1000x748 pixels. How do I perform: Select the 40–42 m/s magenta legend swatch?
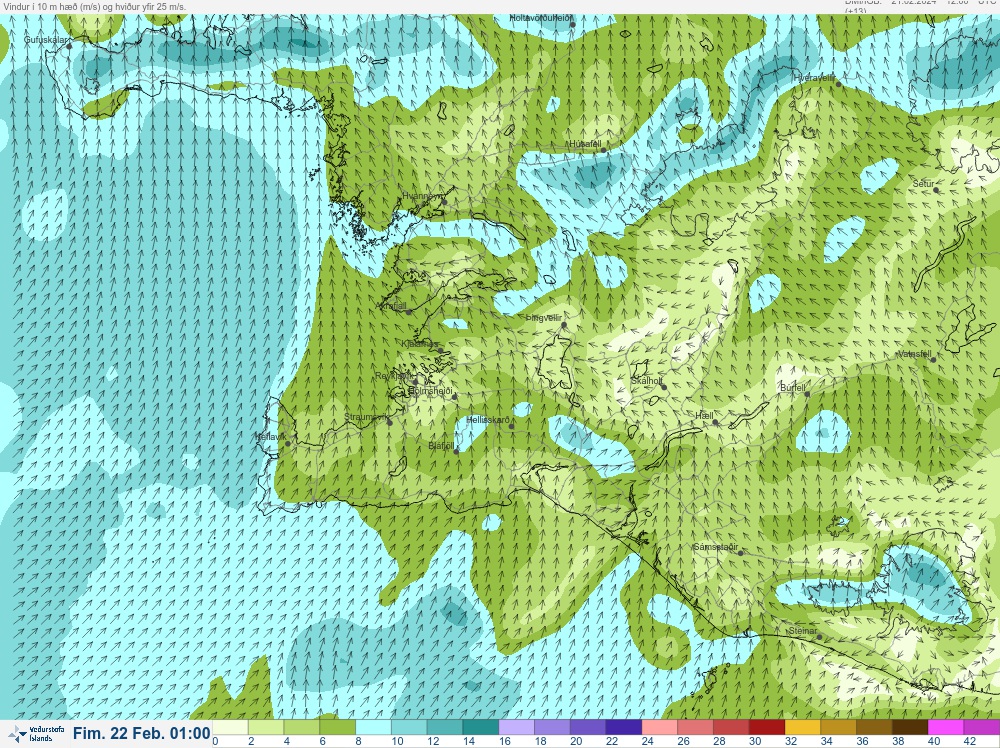pyautogui.click(x=945, y=728)
